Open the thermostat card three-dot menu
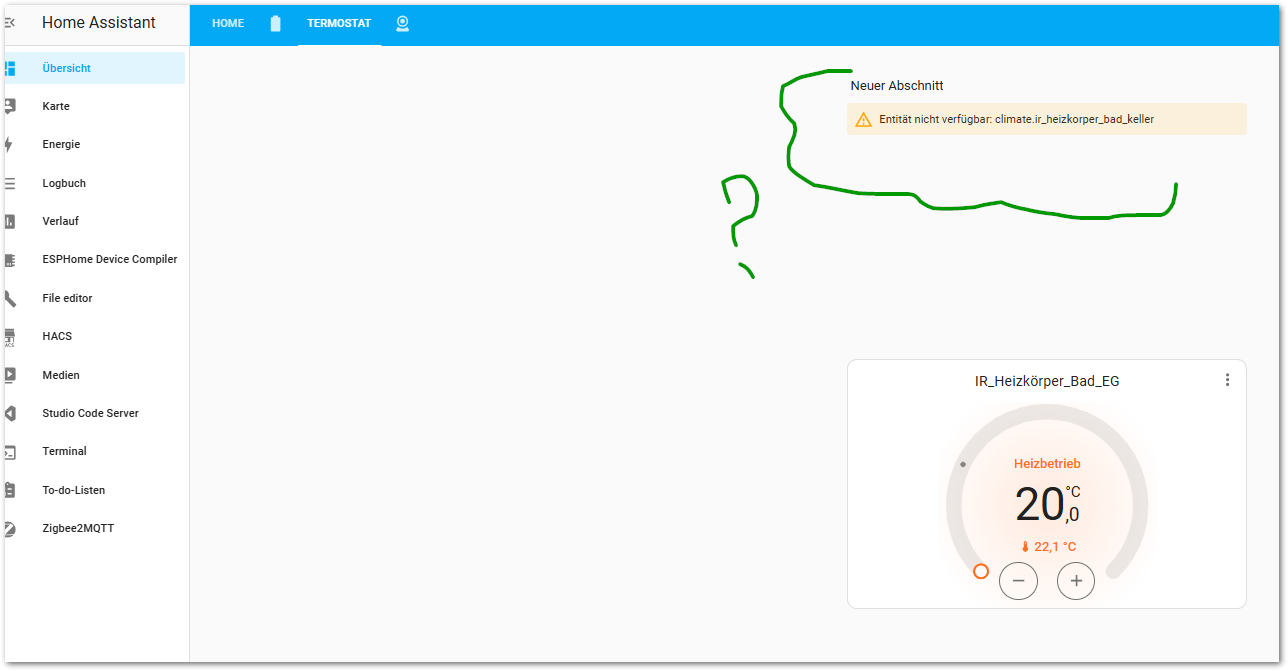The image size is (1288, 671). point(1227,380)
